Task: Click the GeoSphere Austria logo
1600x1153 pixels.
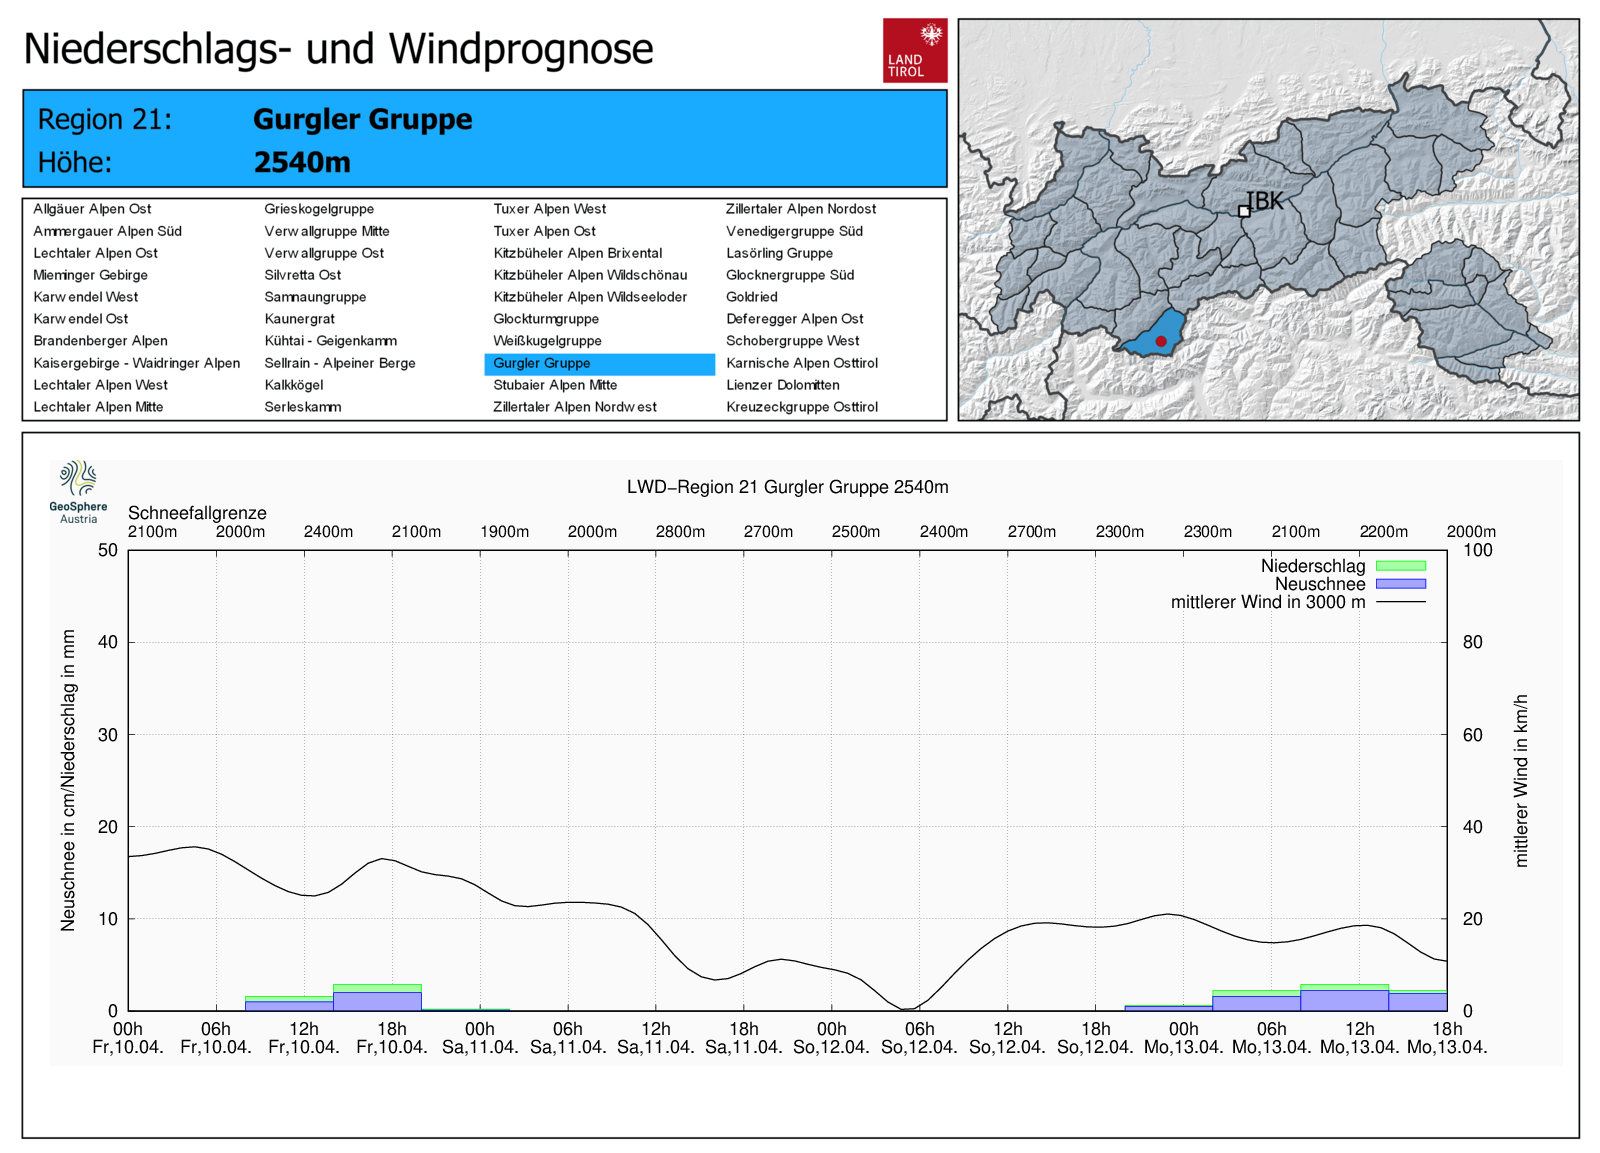Action: pos(78,491)
